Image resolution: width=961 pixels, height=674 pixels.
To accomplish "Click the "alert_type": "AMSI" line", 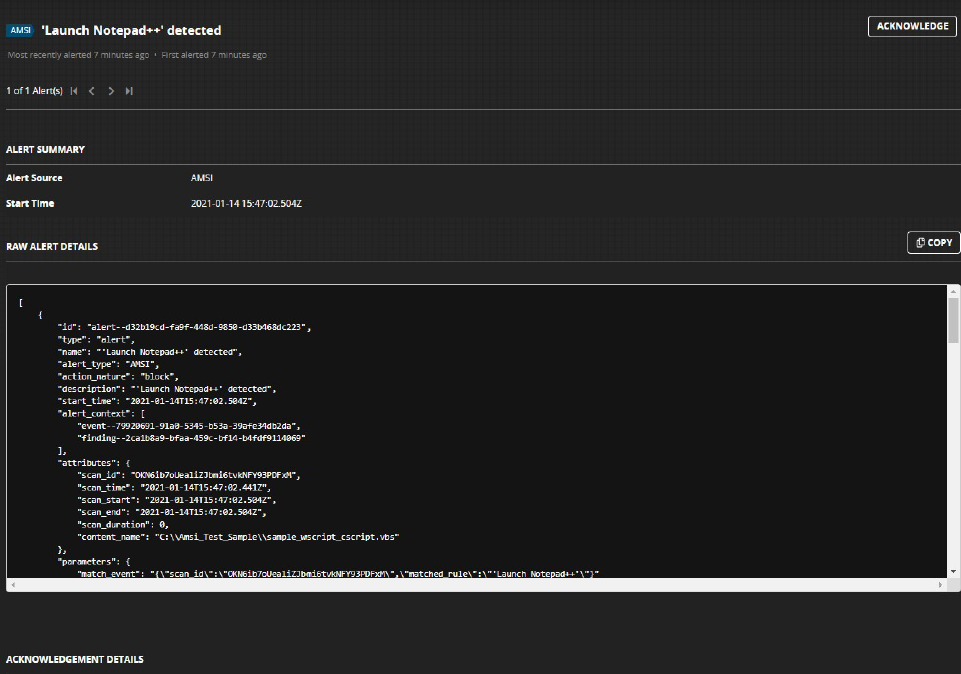I will coord(108,364).
